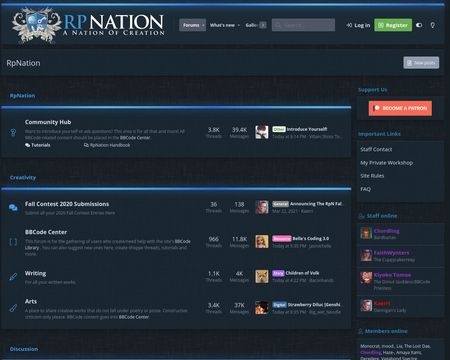Expand the Gallery menu arrow
Screen dimensions: 450x360
coord(263,25)
